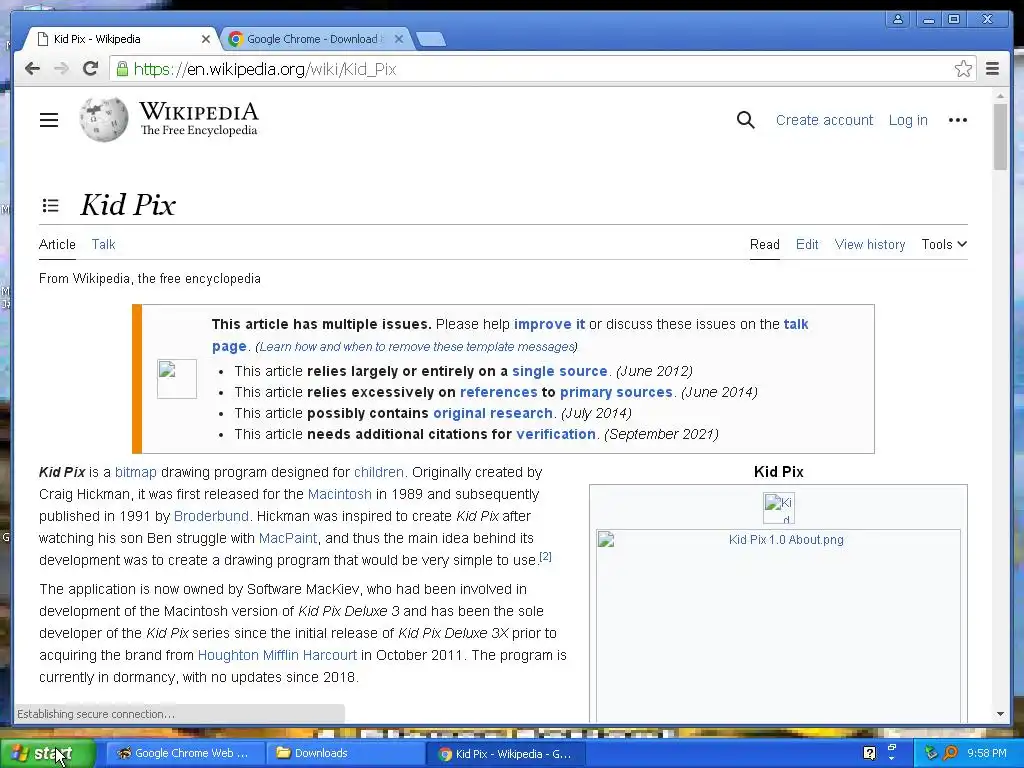Select the Read tab
This screenshot has height=768, width=1024.
(765, 244)
